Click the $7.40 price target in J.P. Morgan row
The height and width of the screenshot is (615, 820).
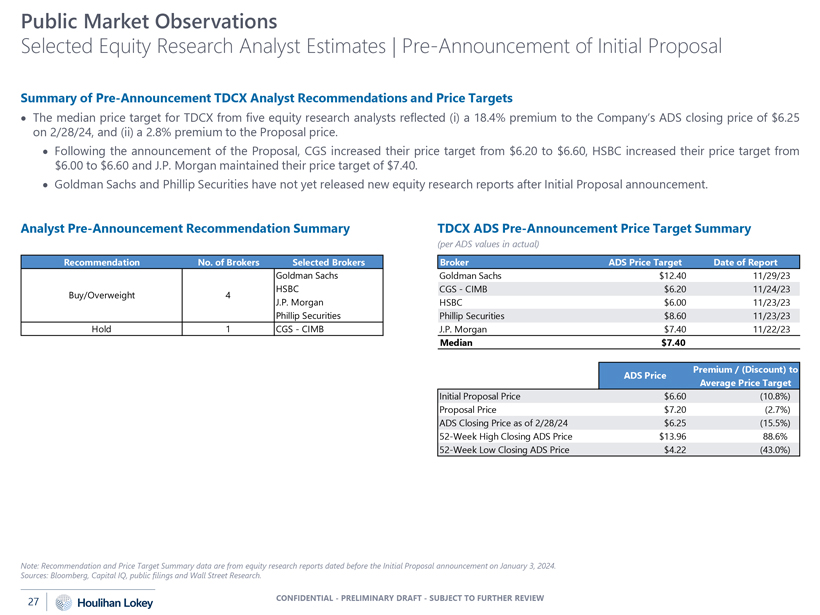pyautogui.click(x=675, y=329)
